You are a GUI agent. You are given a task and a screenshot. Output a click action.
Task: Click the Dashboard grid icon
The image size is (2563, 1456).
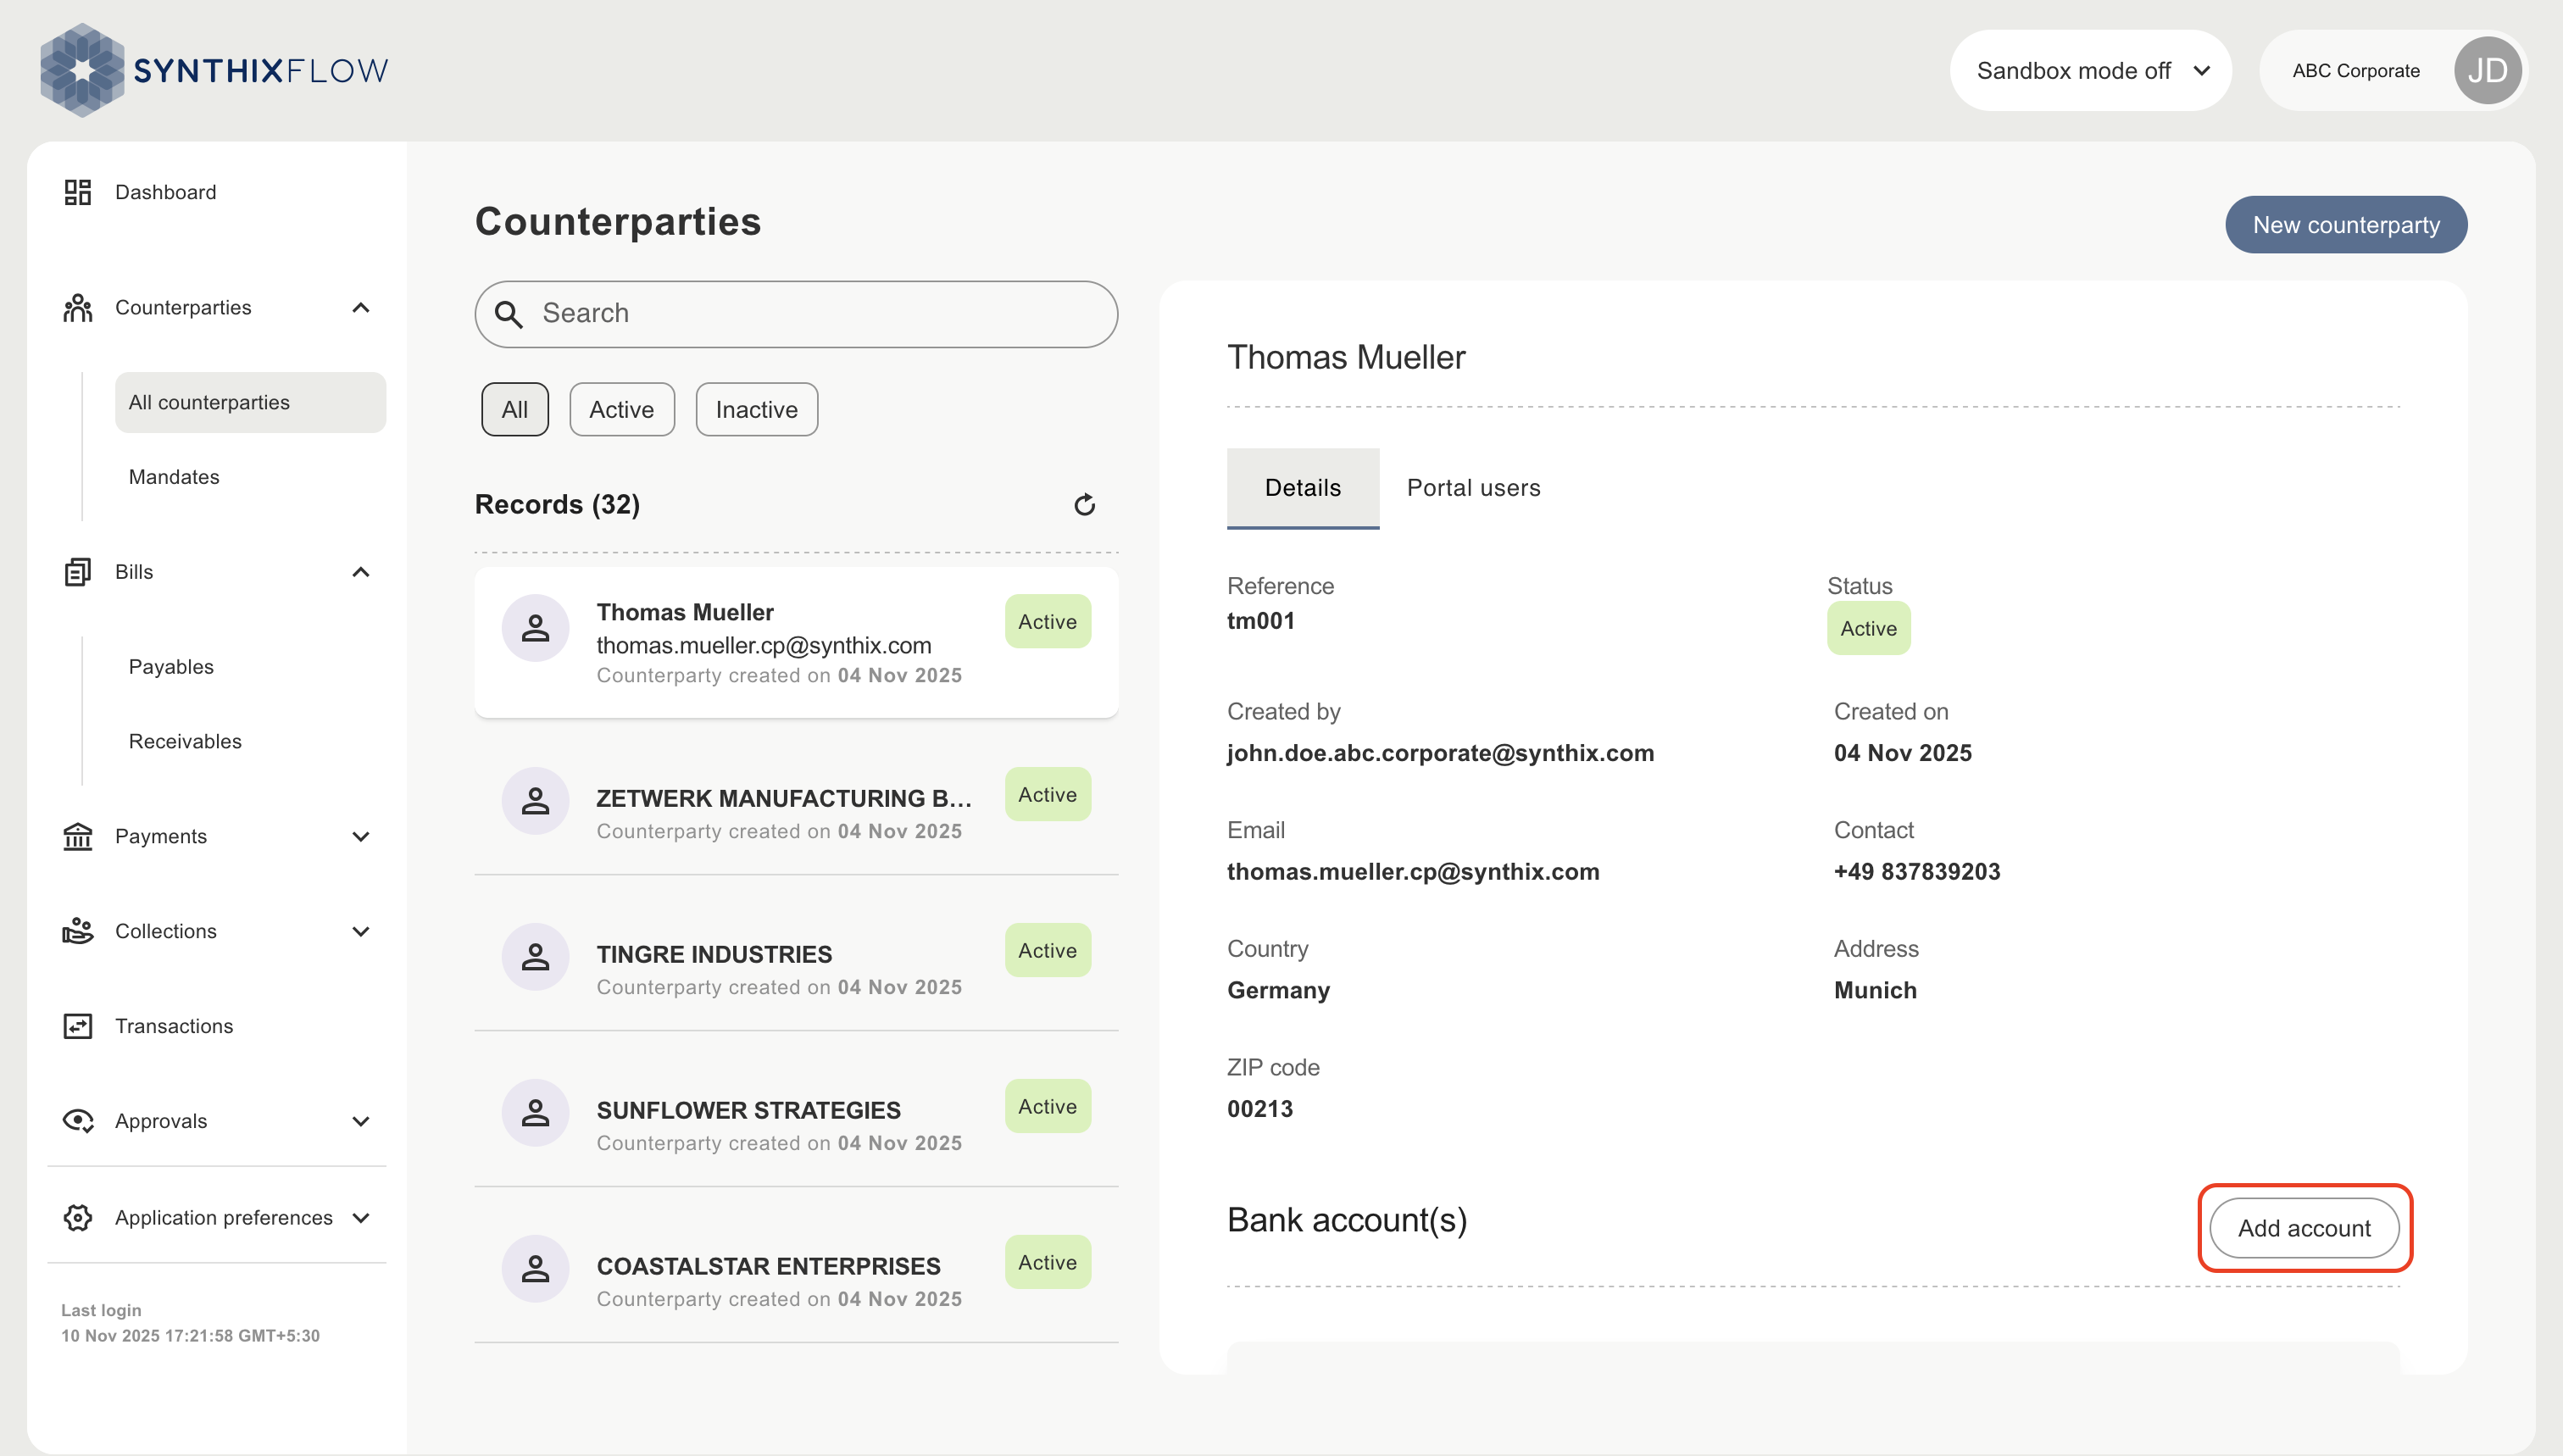pyautogui.click(x=78, y=192)
